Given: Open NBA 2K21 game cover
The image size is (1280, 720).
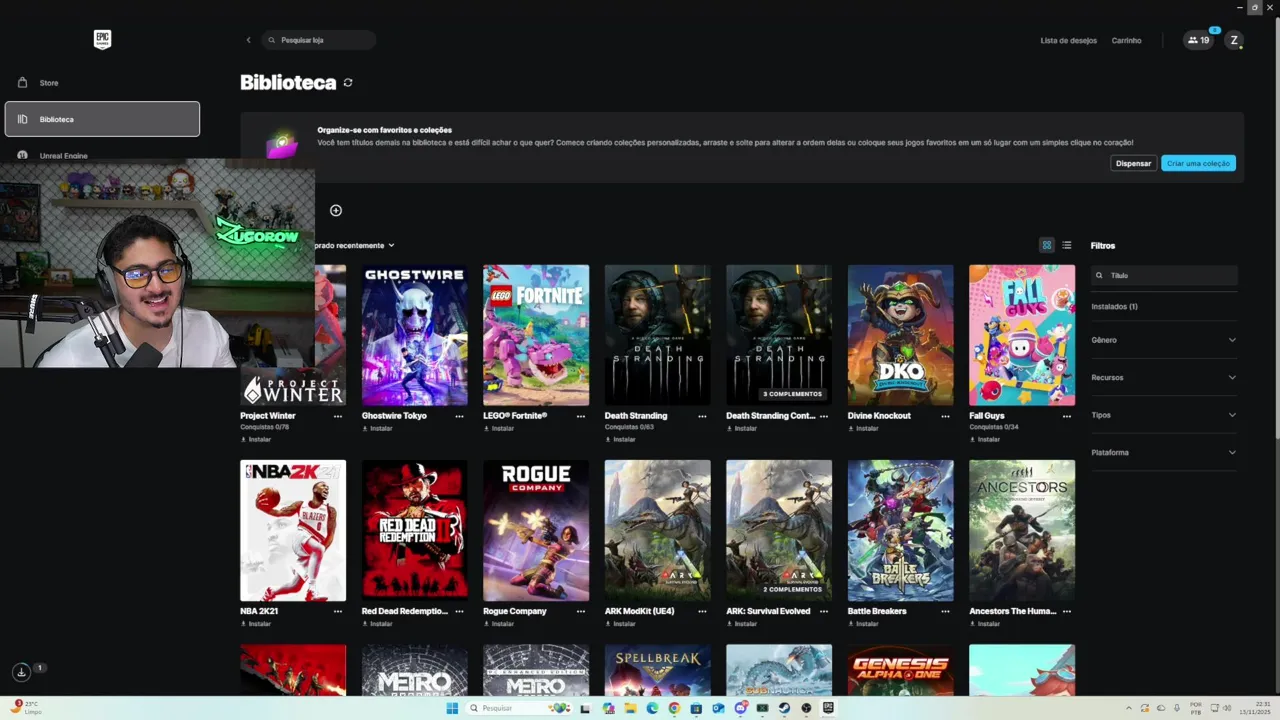Looking at the screenshot, I should click(x=293, y=530).
